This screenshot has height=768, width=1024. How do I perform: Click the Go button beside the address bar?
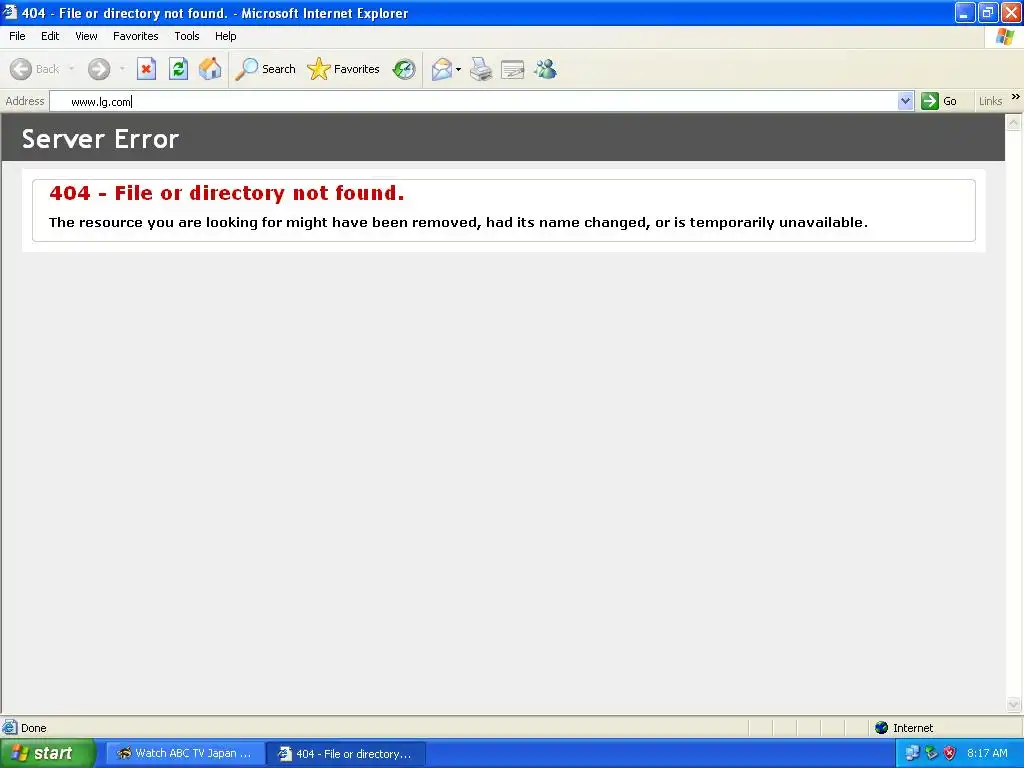coord(939,101)
